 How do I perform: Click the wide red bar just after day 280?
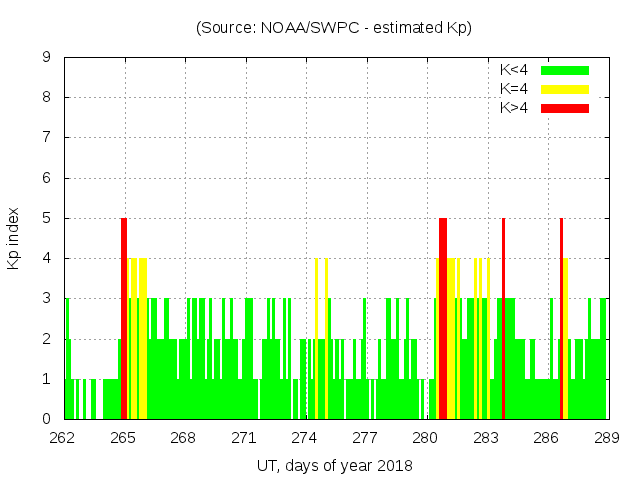[443, 318]
